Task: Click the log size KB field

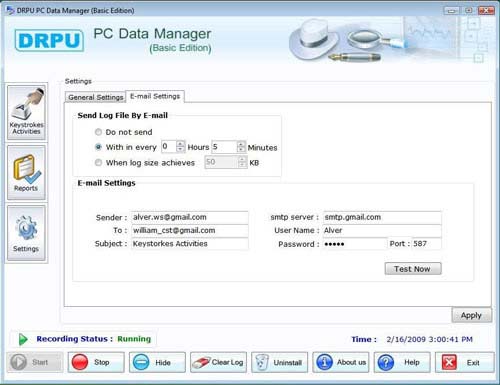Action: pyautogui.click(x=222, y=162)
